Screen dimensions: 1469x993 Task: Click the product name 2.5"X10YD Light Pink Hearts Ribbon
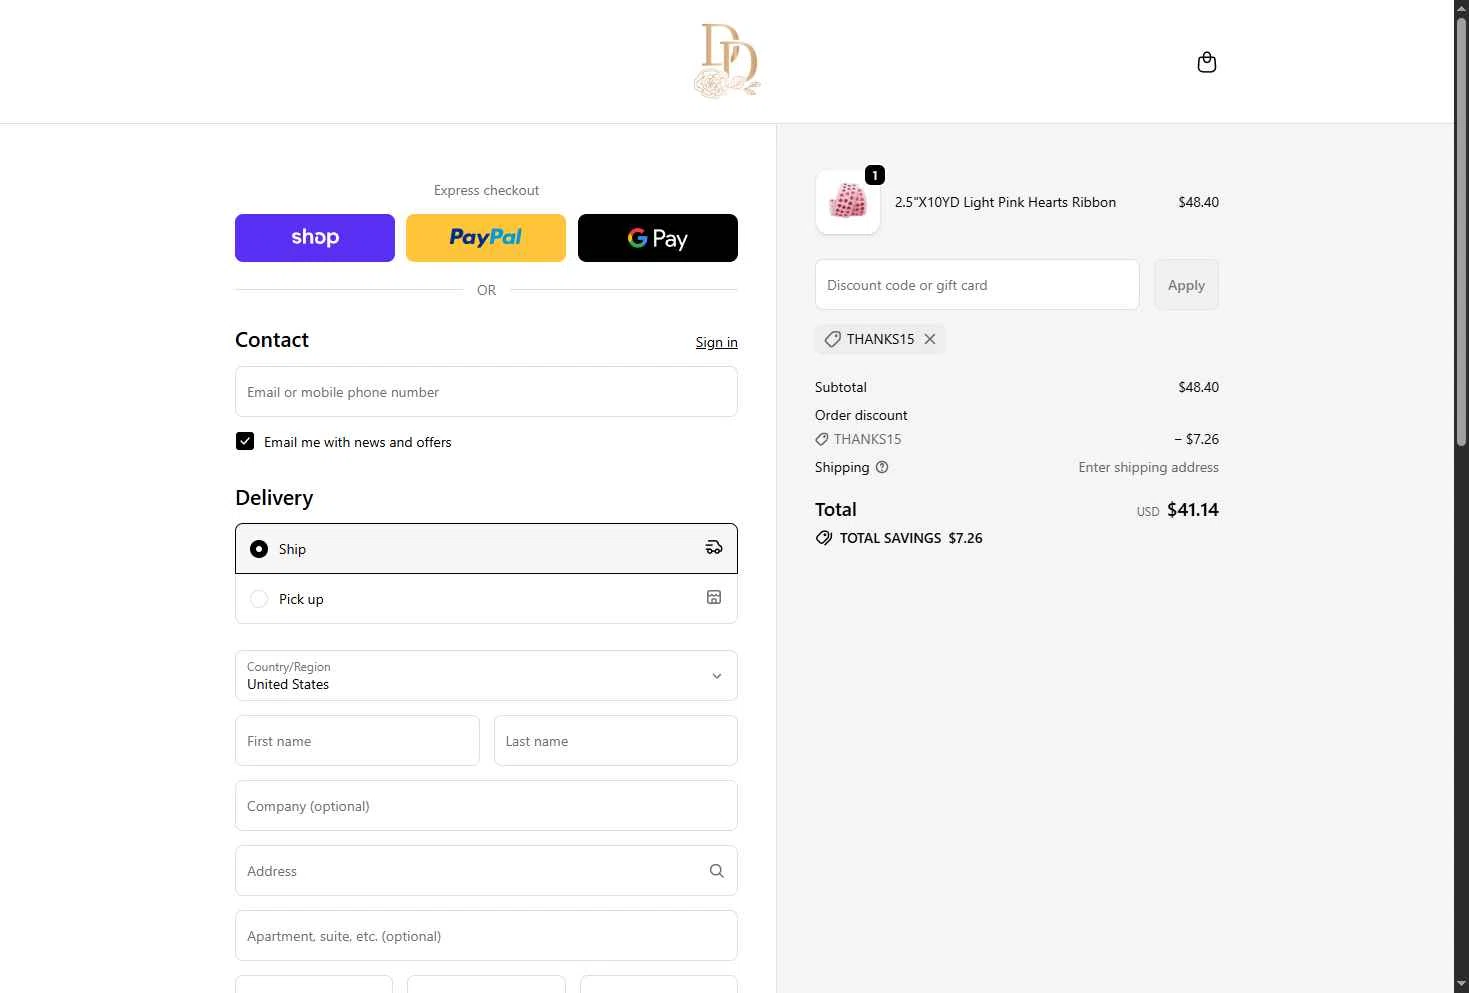1005,202
